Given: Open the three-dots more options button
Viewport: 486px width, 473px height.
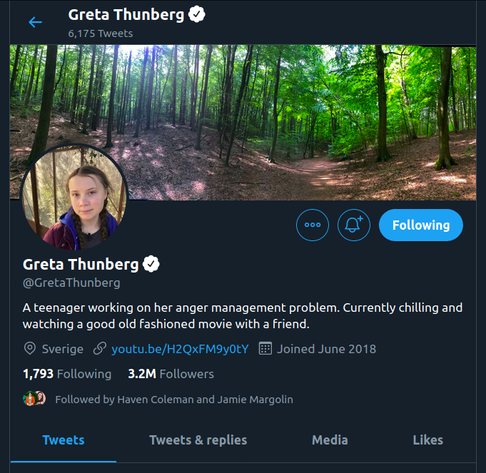Looking at the screenshot, I should coord(312,225).
